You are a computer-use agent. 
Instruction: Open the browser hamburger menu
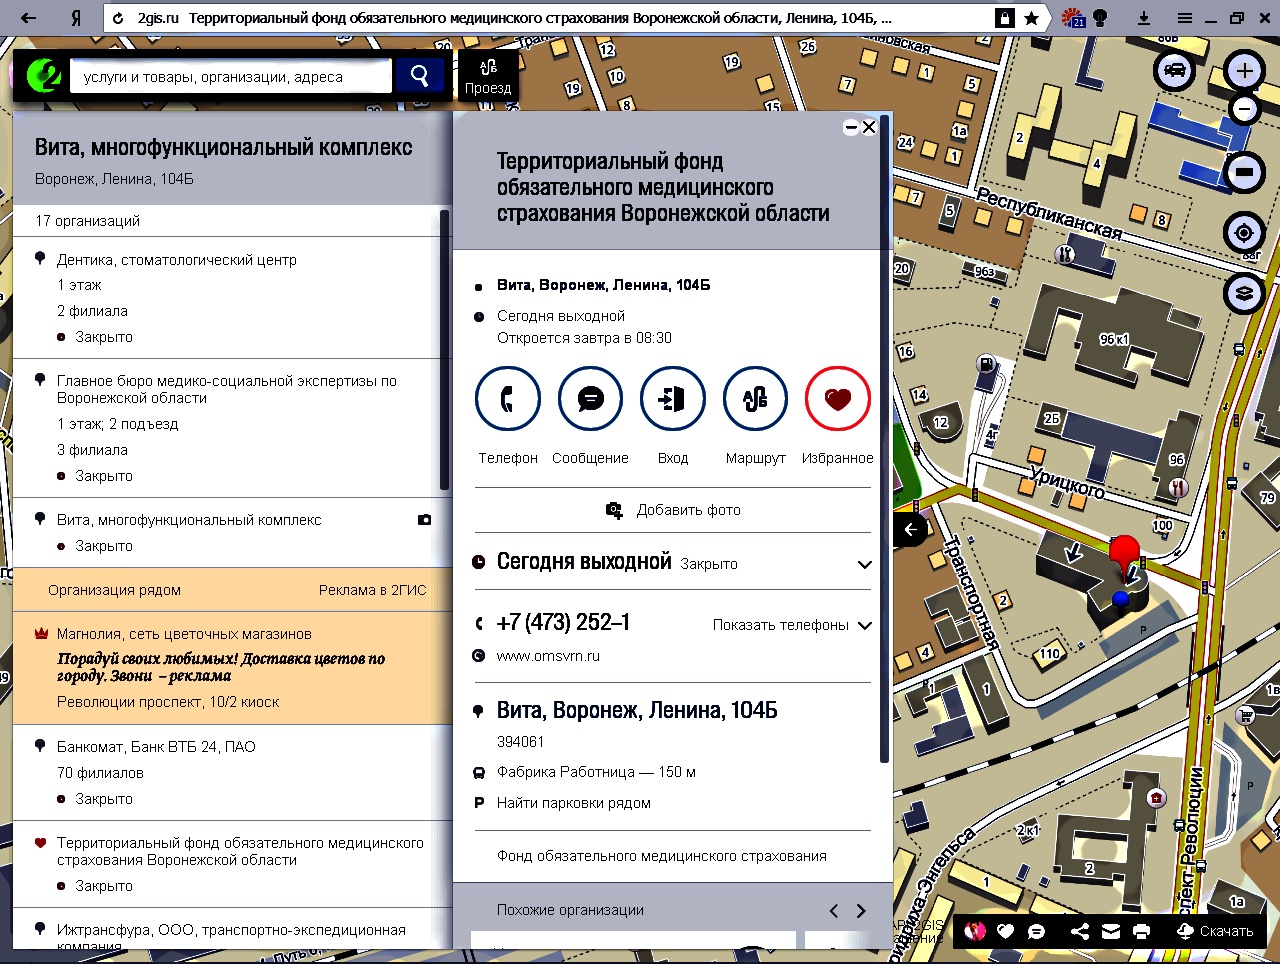(x=1185, y=18)
